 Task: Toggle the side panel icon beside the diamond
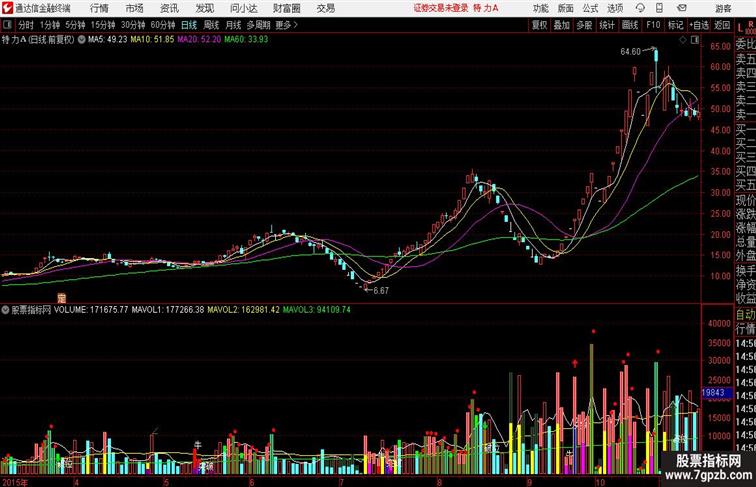point(695,41)
